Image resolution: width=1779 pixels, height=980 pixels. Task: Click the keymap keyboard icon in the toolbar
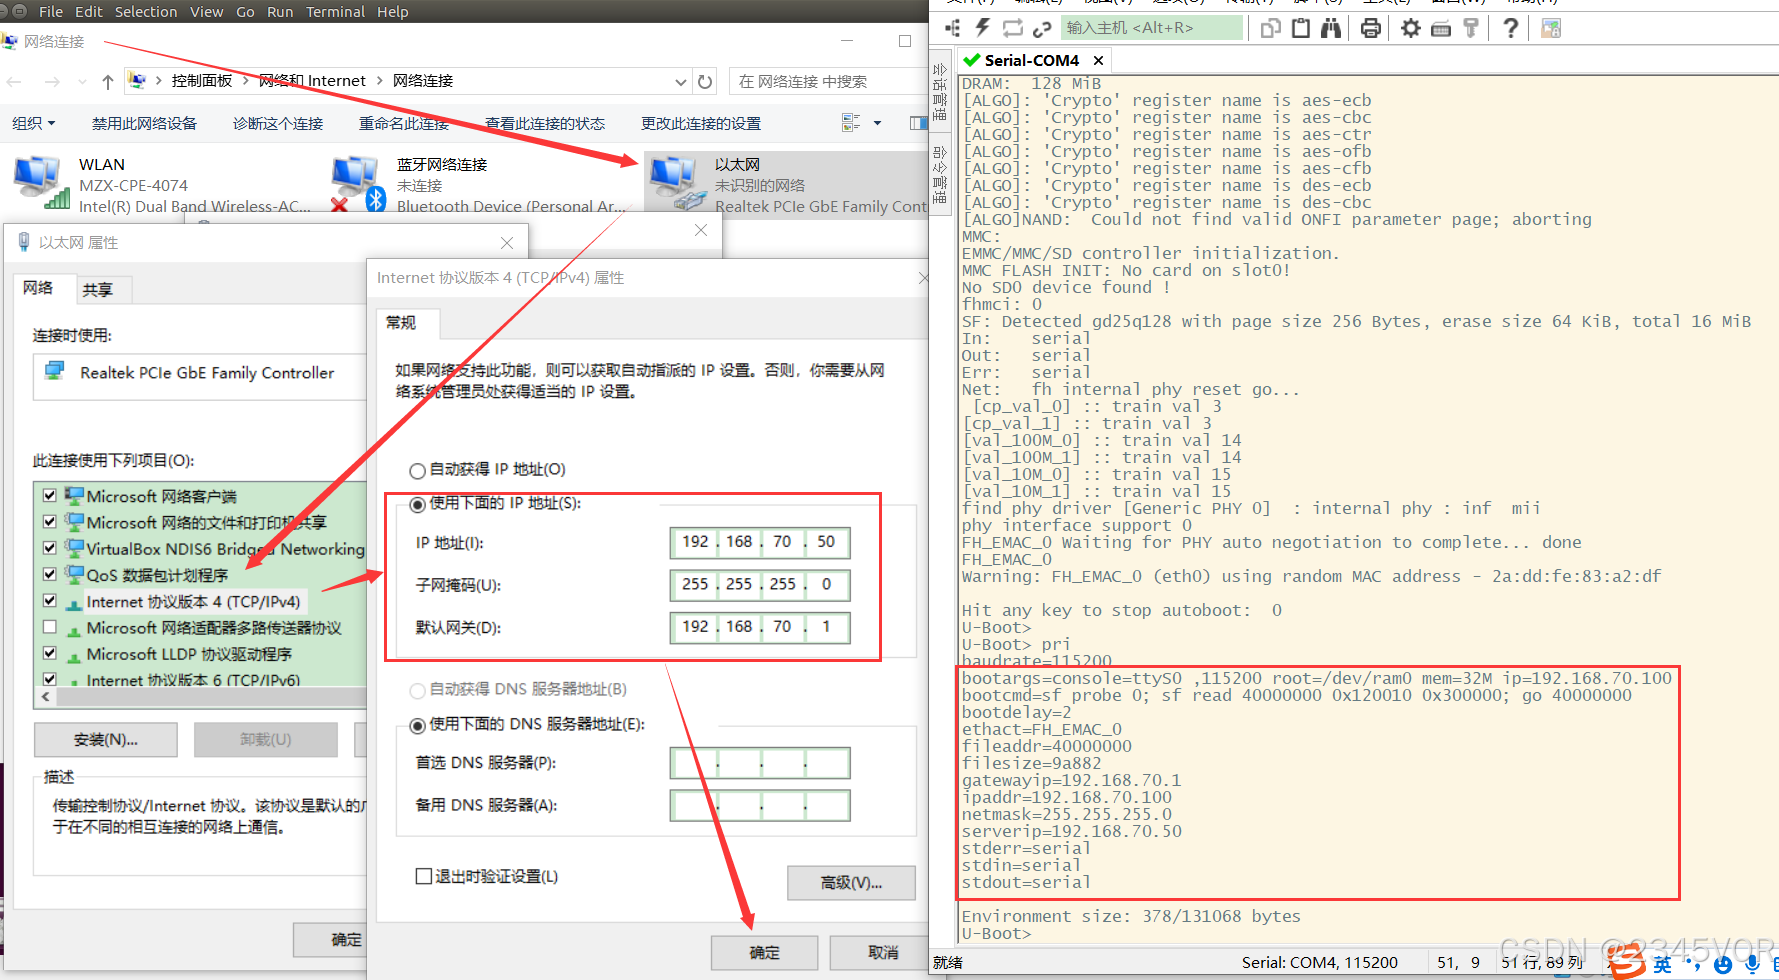(x=1440, y=28)
